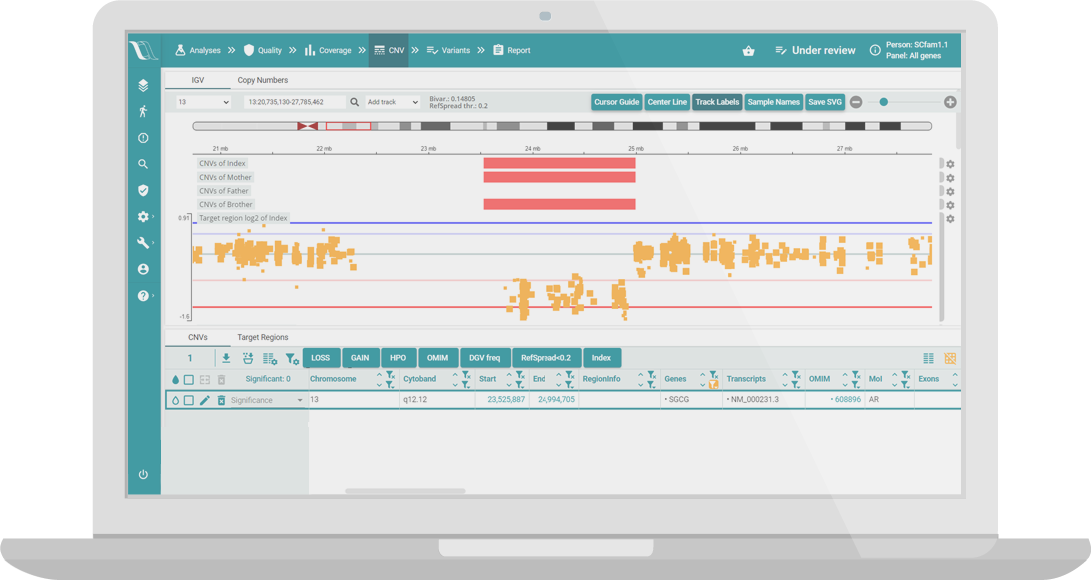Open the chromosome 13 dropdown
The image size is (1091, 580).
tap(203, 102)
